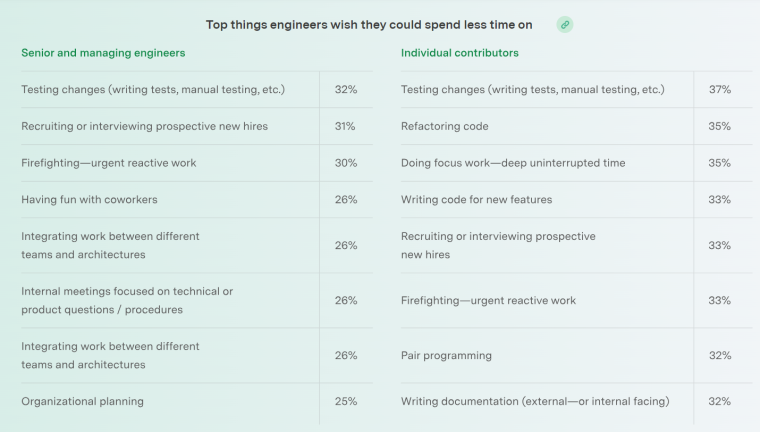Click the 'Having fun with coworkers' row
760x432 pixels.
[89, 199]
